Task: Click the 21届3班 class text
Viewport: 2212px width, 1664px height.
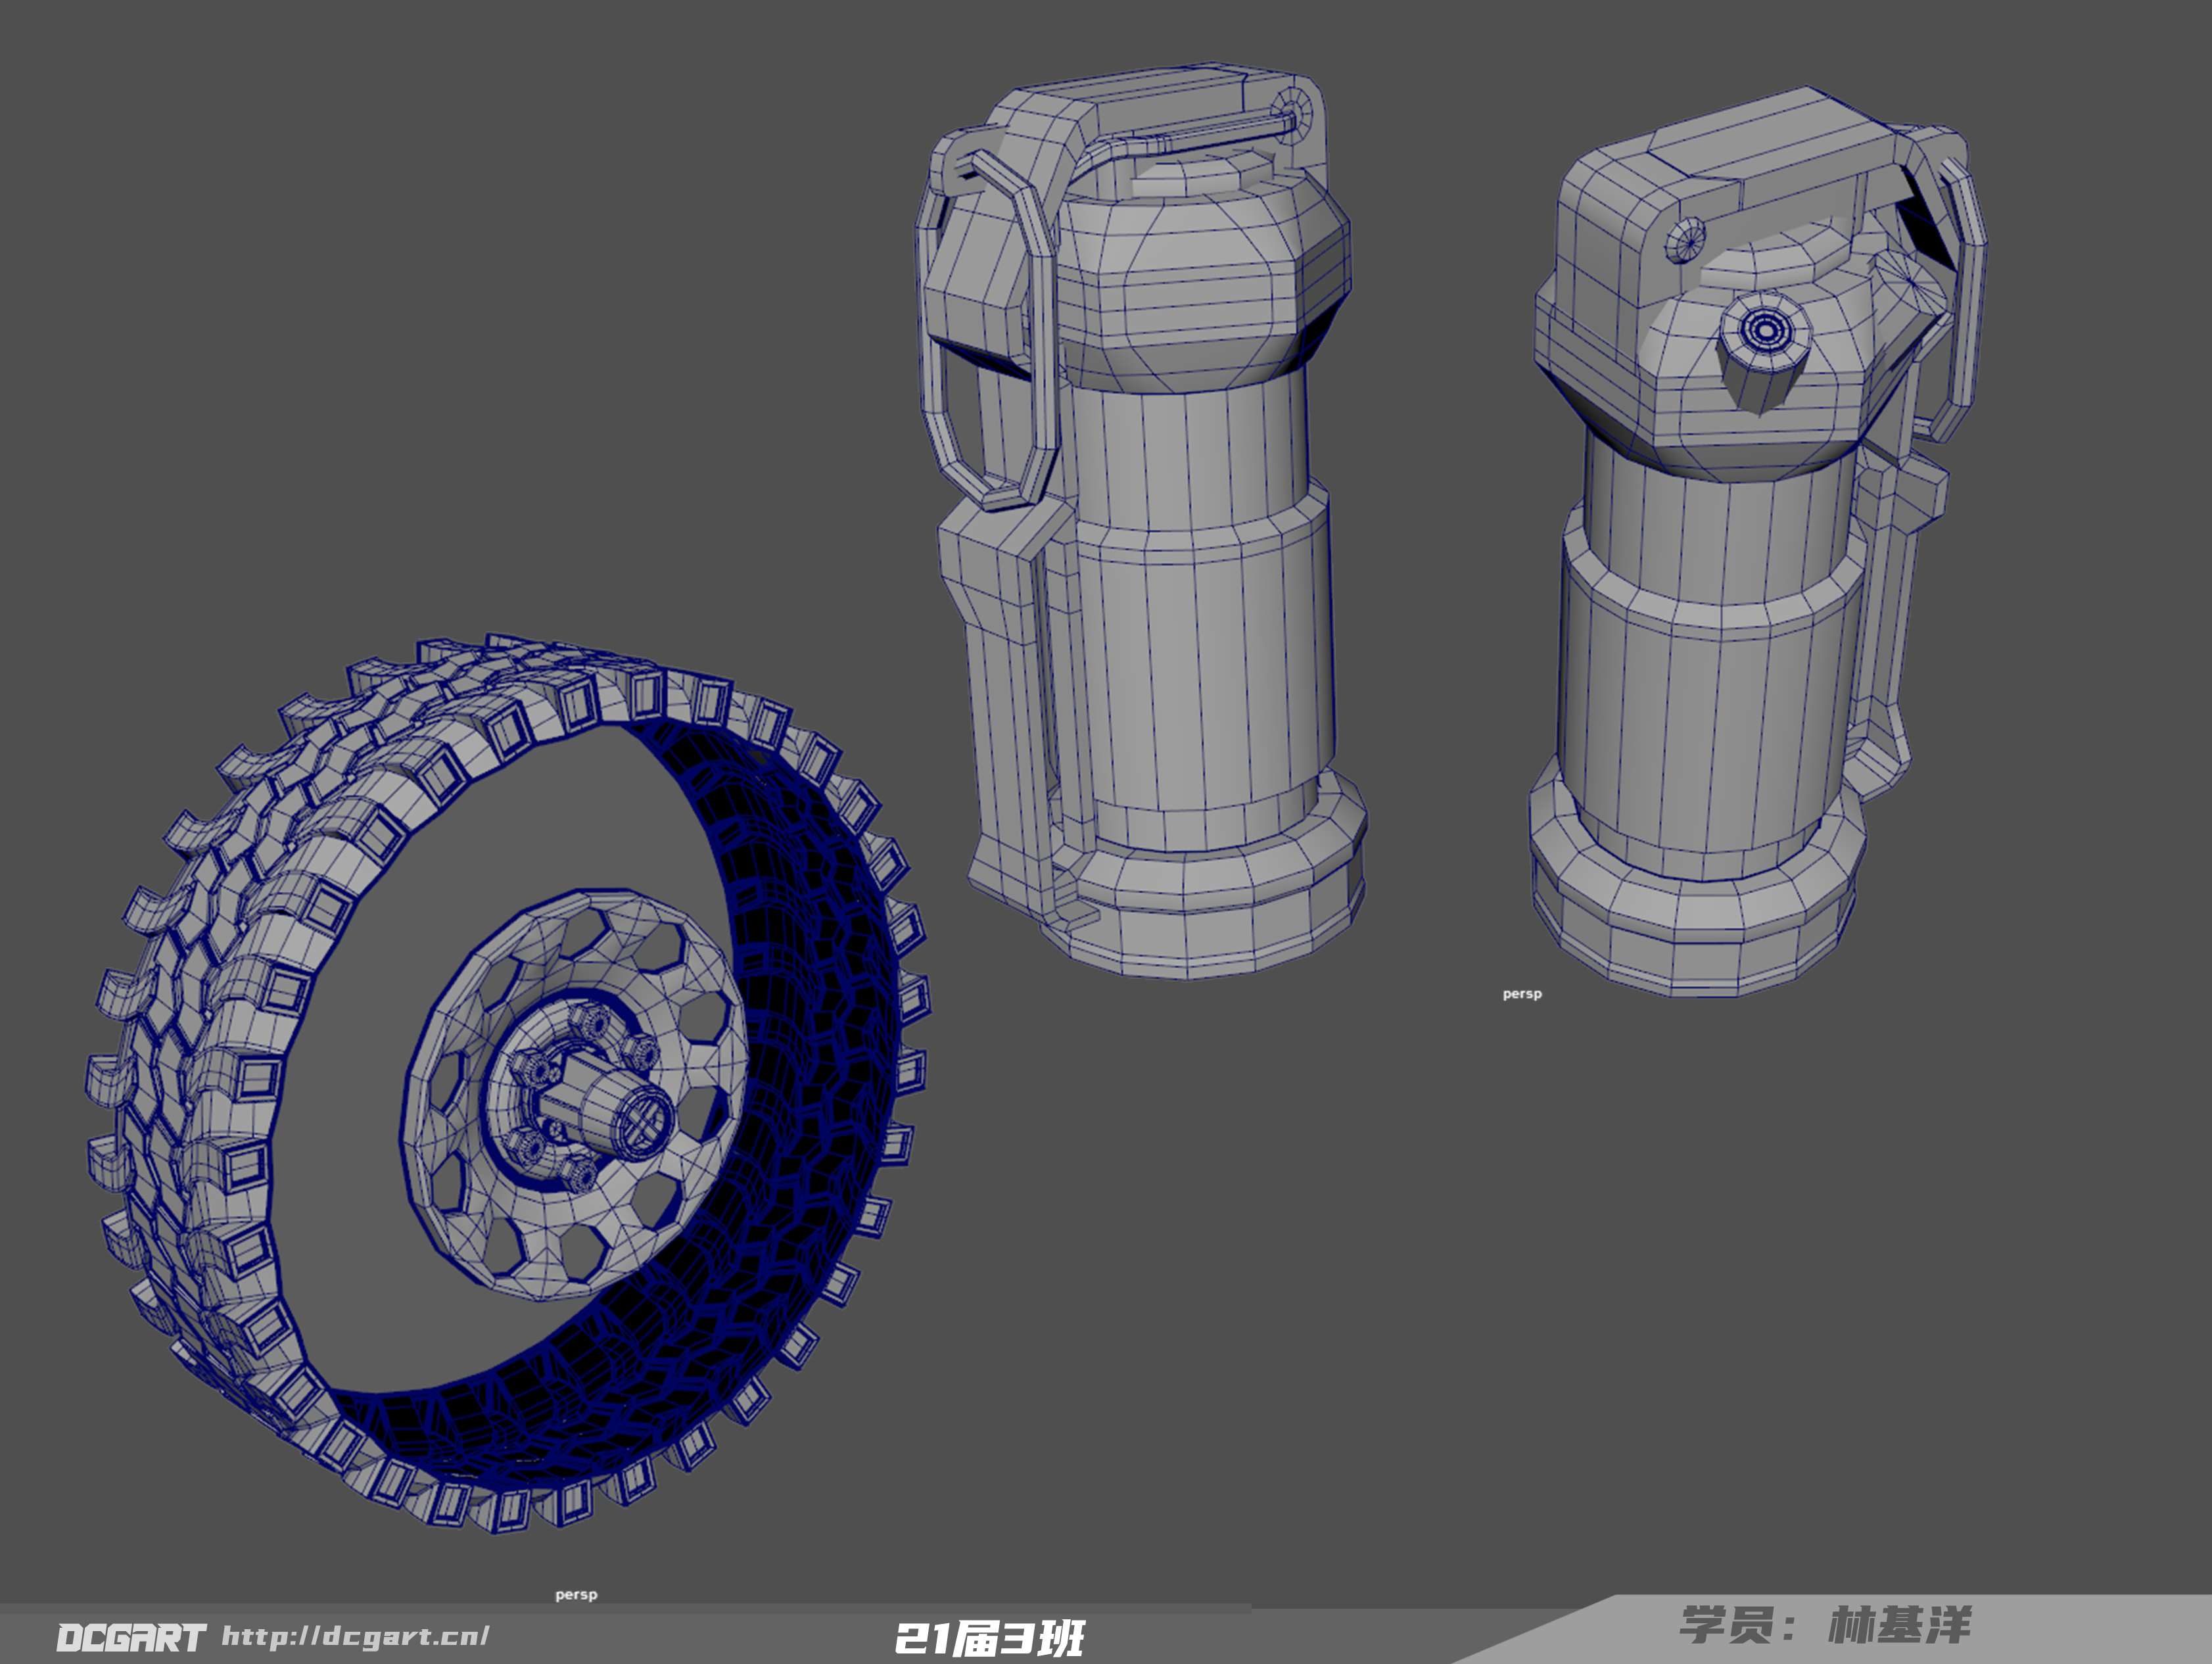Action: (x=989, y=1638)
